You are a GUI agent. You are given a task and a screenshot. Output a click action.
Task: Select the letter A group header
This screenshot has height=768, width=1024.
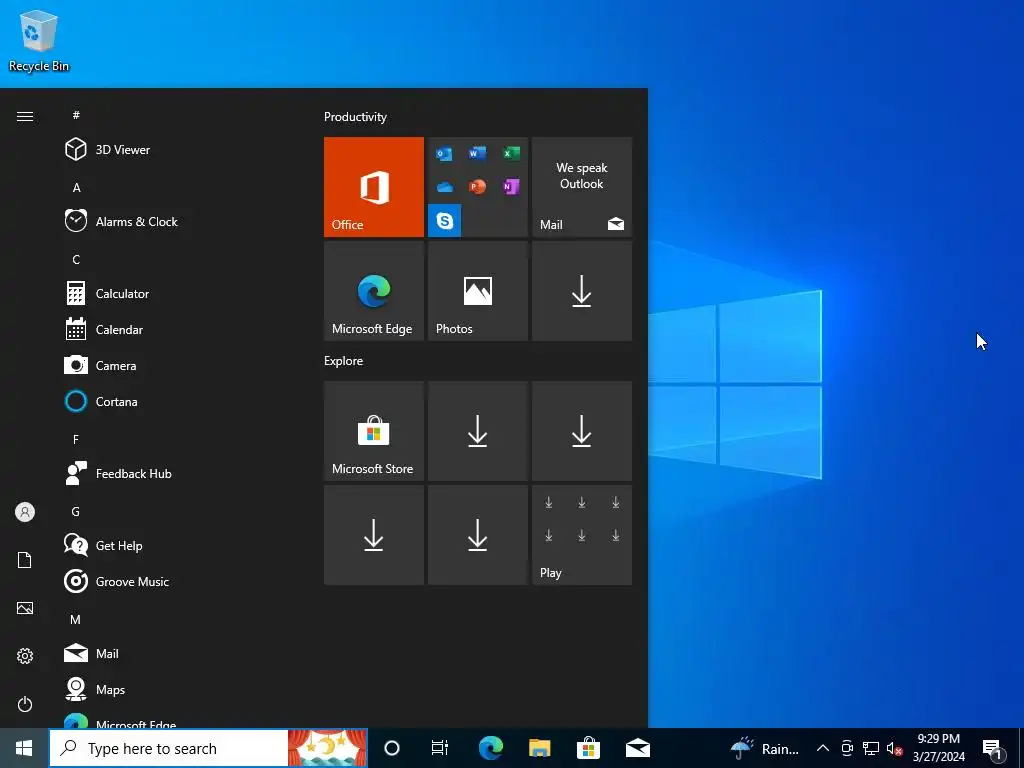point(76,188)
